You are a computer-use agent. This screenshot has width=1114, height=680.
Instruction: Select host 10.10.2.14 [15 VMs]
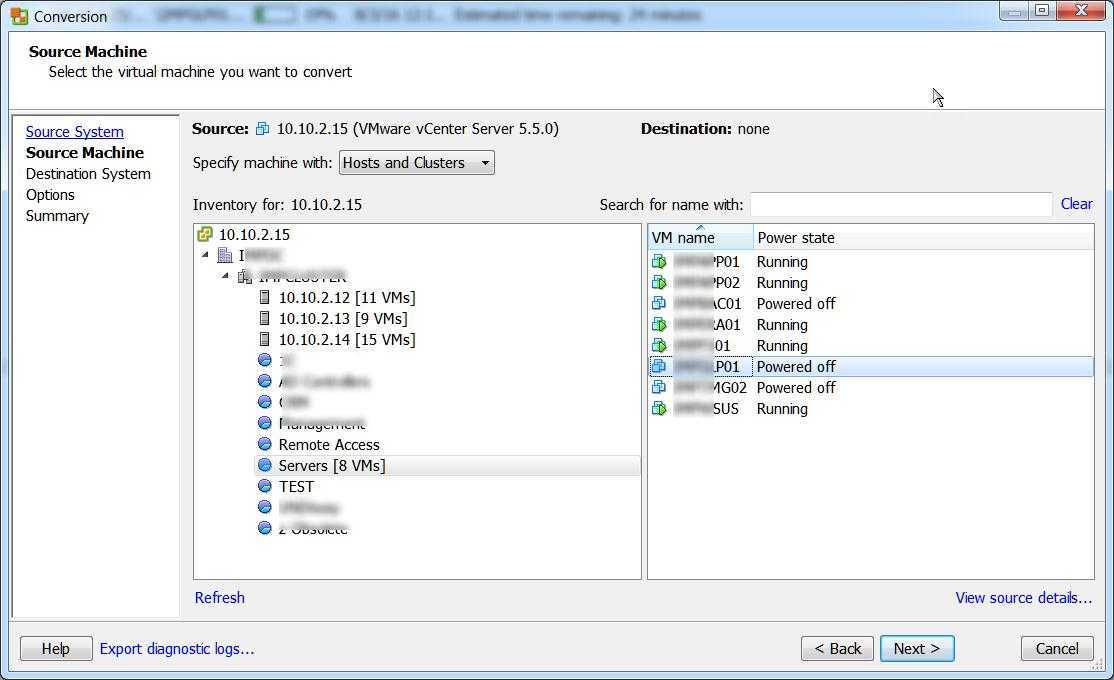click(x=347, y=340)
